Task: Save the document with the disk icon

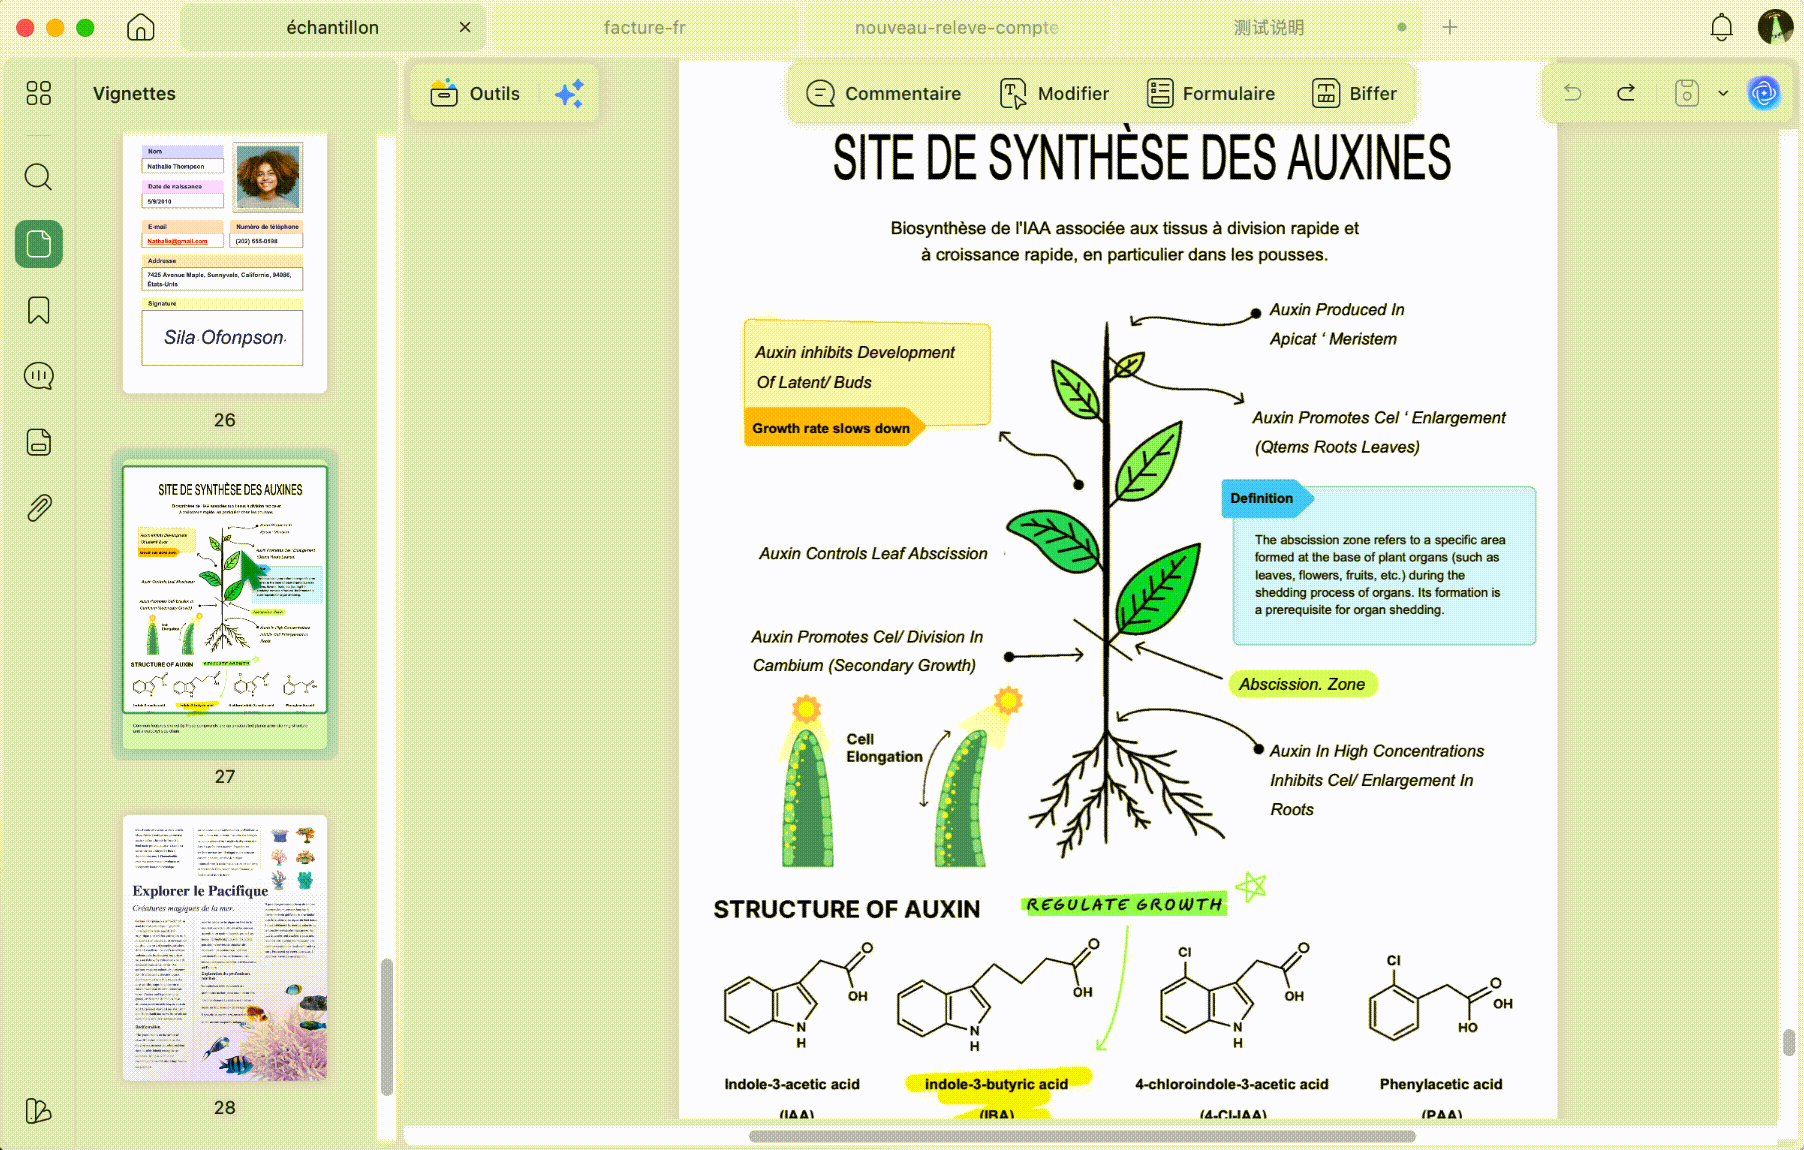Action: tap(1687, 93)
